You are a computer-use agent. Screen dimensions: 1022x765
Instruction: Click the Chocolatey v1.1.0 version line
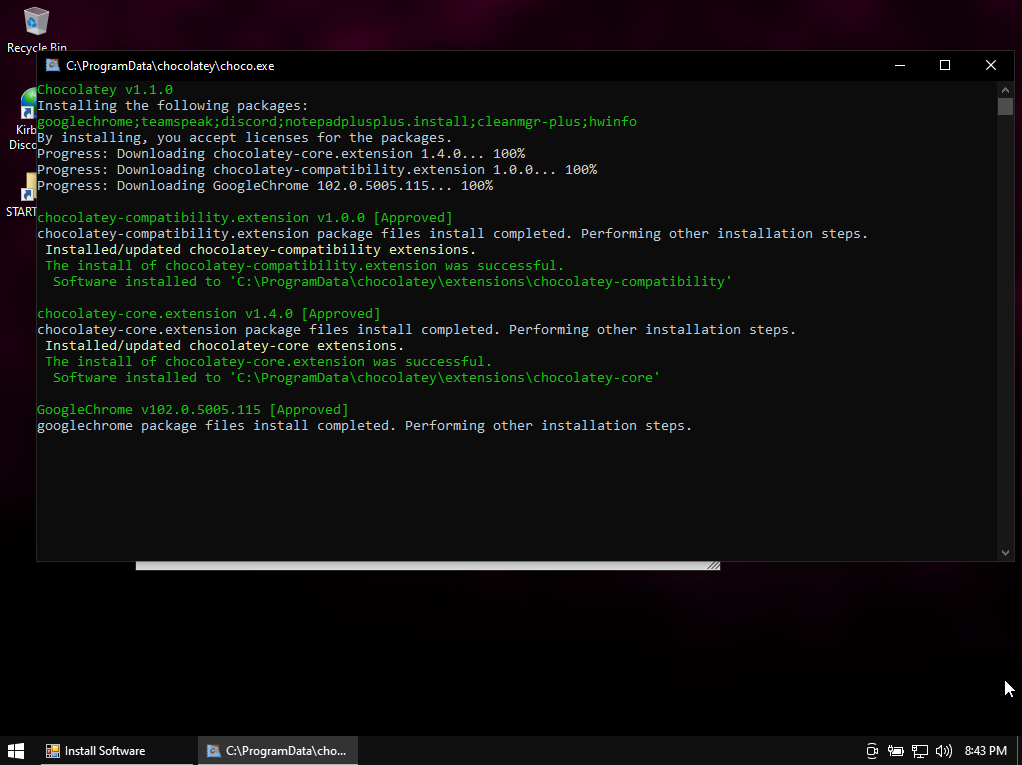pyautogui.click(x=105, y=89)
